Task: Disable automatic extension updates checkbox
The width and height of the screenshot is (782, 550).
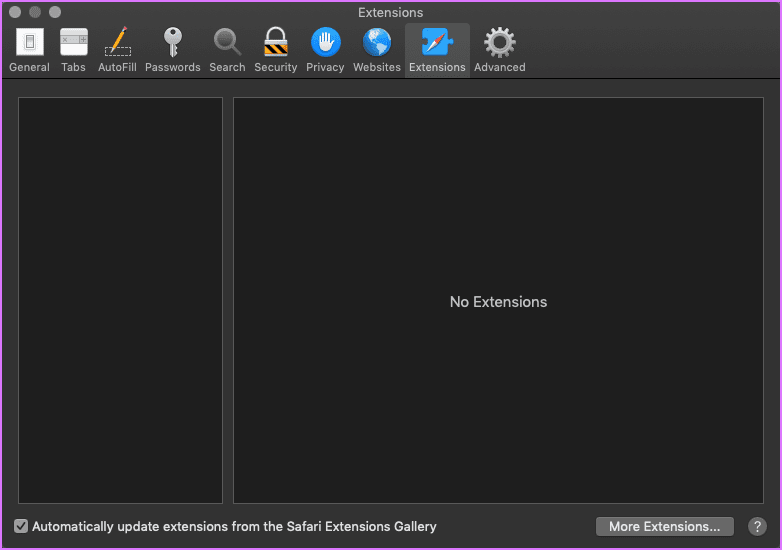Action: 21,526
